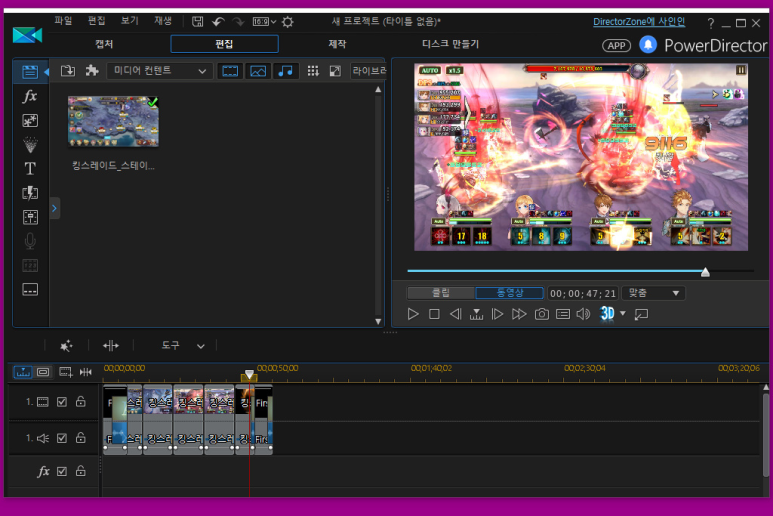Image resolution: width=773 pixels, height=516 pixels.
Task: Adjust the preview volume speaker
Action: [583, 314]
